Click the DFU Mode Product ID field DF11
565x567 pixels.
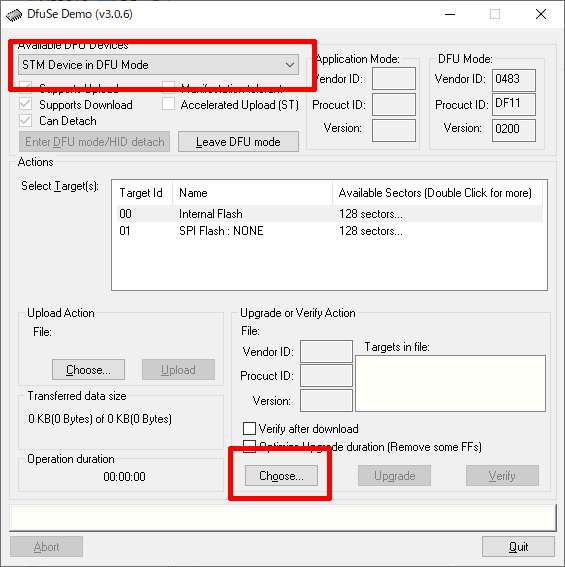coord(514,104)
